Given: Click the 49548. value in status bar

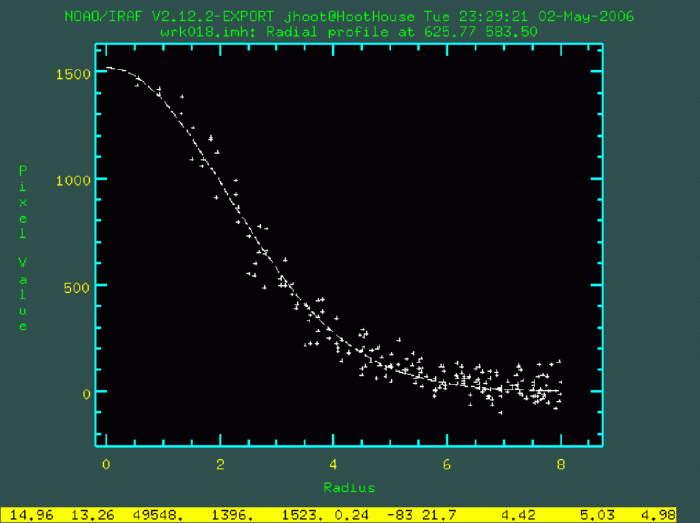Looking at the screenshot, I should 158,515.
